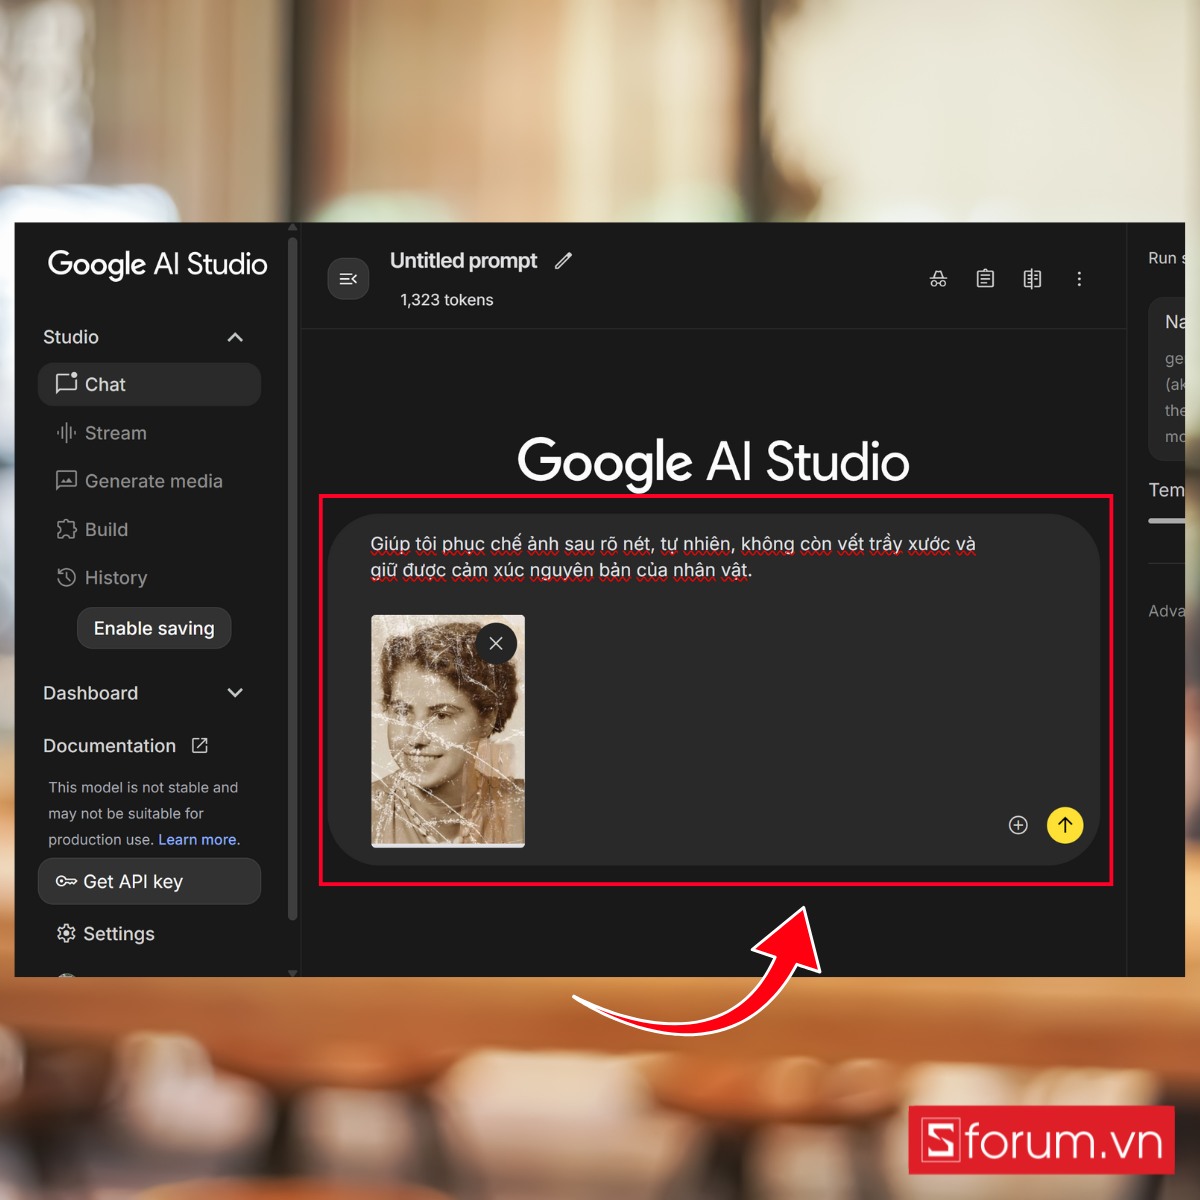This screenshot has height=1200, width=1200.
Task: Click the Settings gear icon
Action: click(66, 933)
